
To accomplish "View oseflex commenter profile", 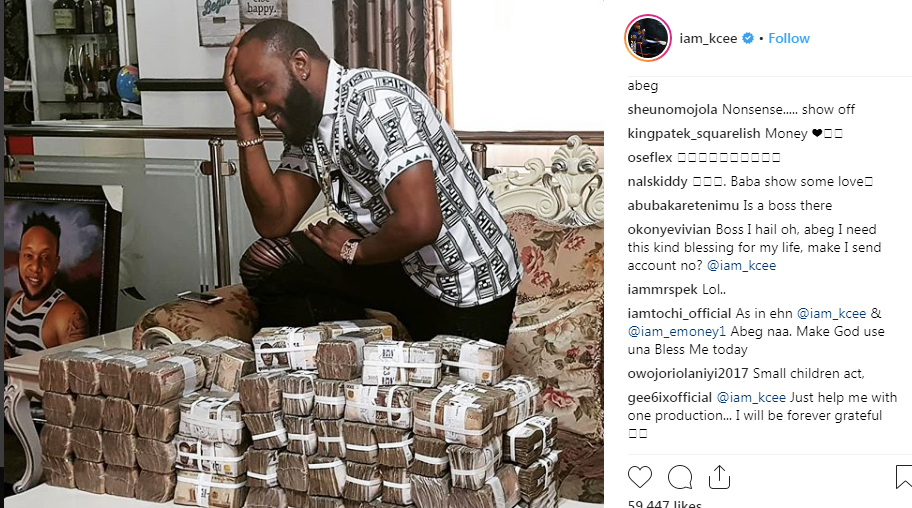I will pyautogui.click(x=650, y=158).
